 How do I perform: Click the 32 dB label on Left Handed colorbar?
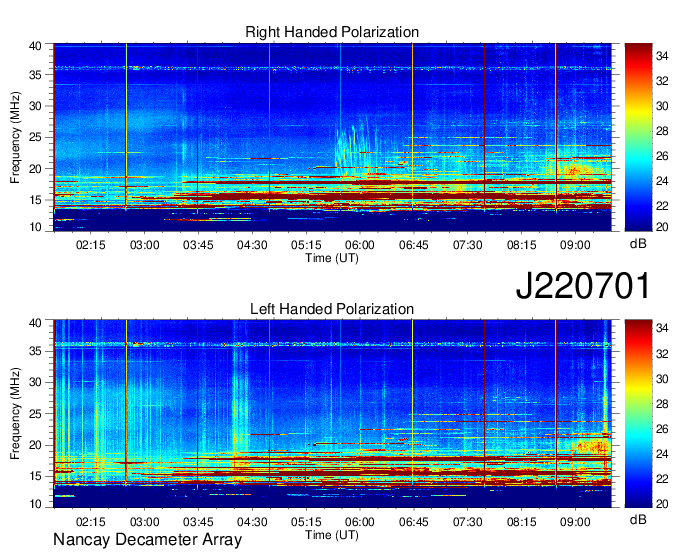(662, 354)
